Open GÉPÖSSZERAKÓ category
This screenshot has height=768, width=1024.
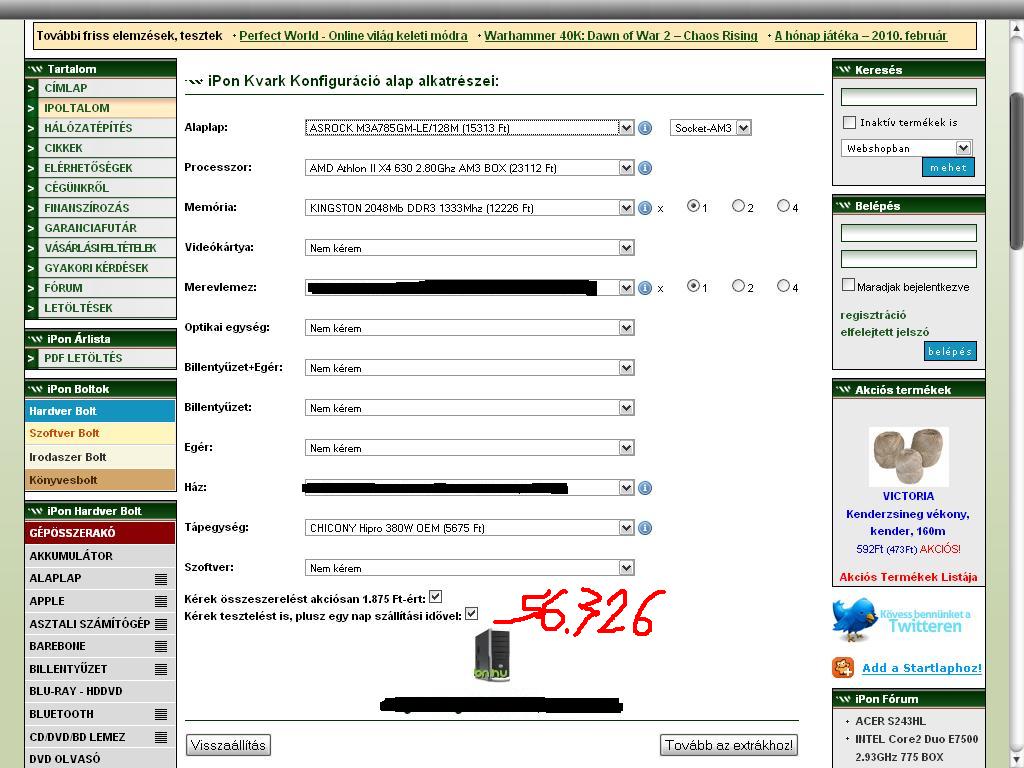(x=101, y=533)
